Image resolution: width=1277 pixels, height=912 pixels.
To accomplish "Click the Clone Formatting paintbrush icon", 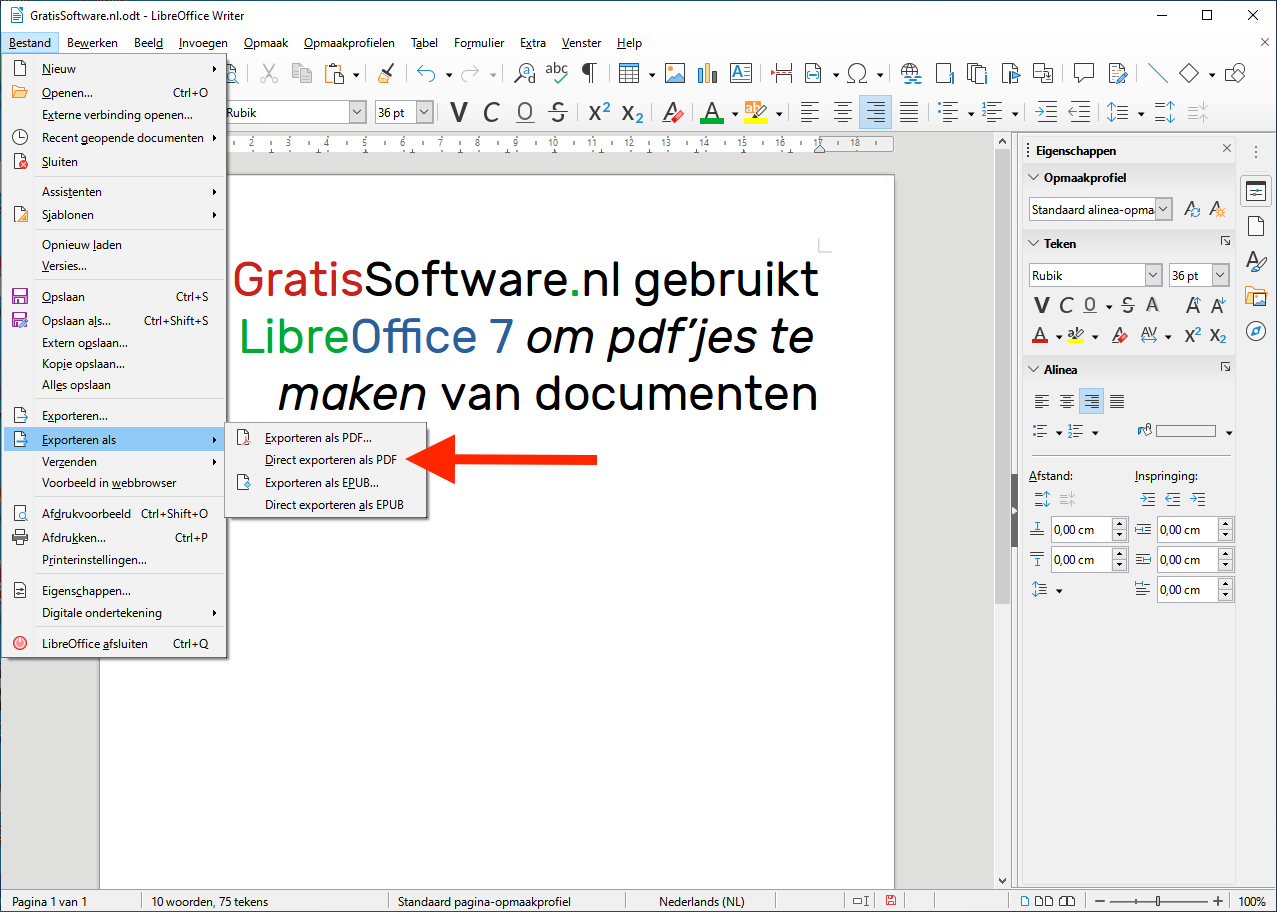I will click(x=385, y=73).
